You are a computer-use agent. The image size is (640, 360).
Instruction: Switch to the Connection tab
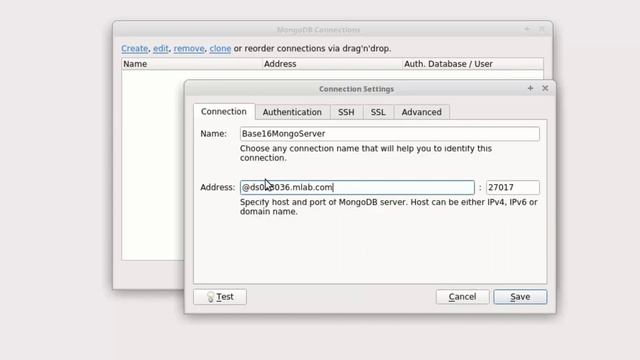(x=224, y=111)
